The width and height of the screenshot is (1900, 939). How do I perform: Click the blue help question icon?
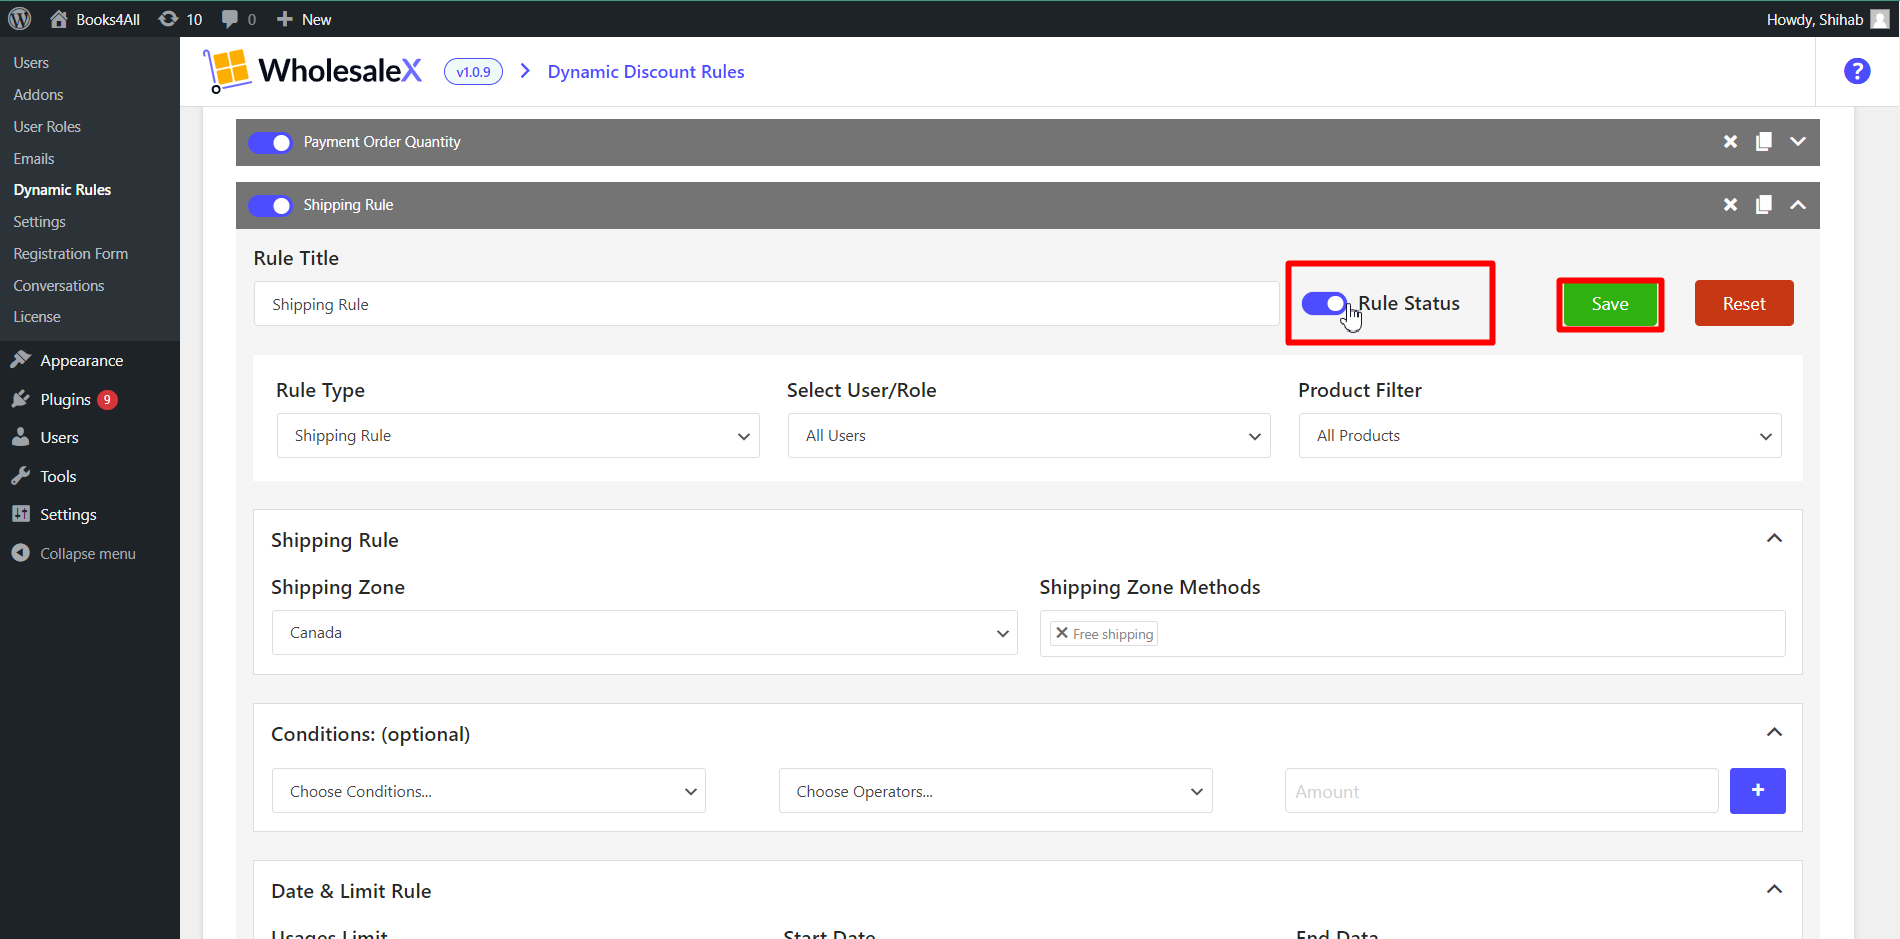pos(1857,71)
